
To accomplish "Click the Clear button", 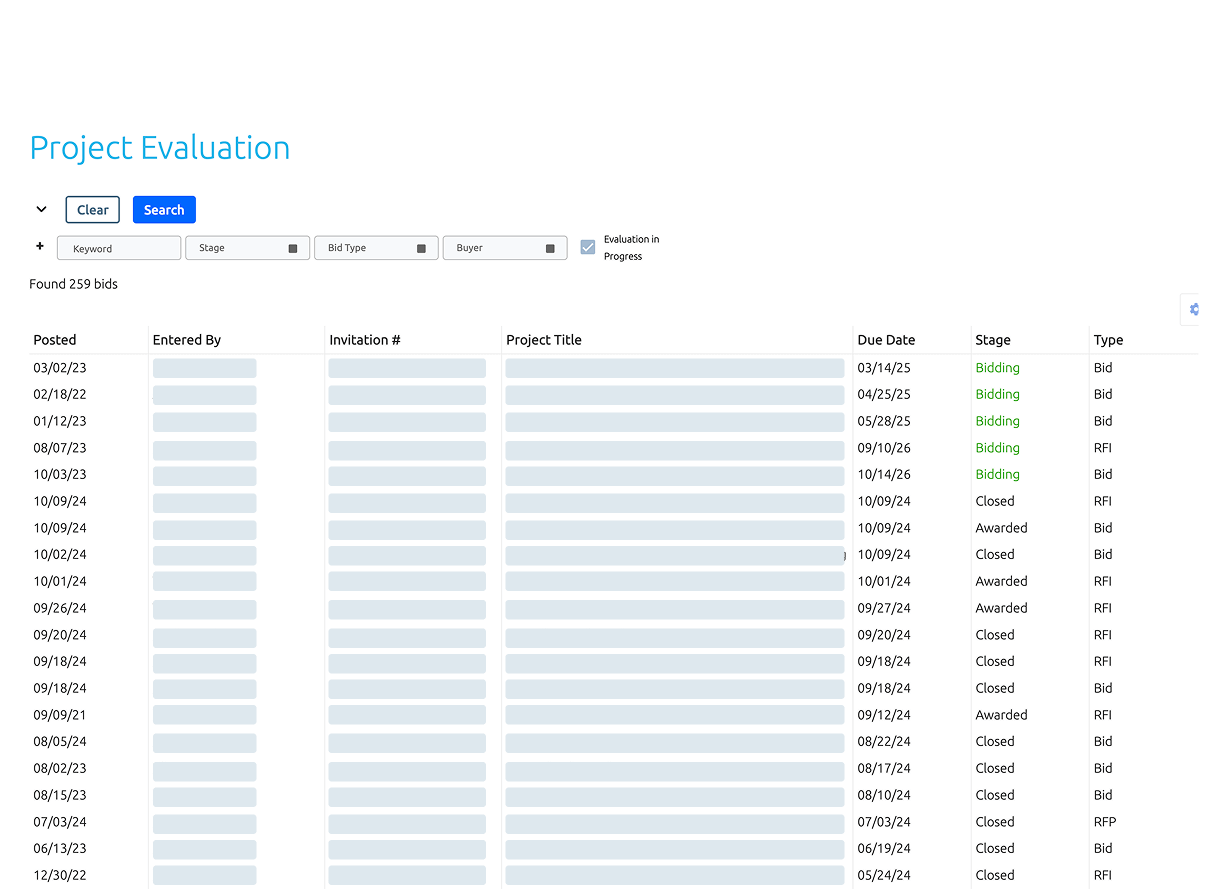I will (92, 210).
